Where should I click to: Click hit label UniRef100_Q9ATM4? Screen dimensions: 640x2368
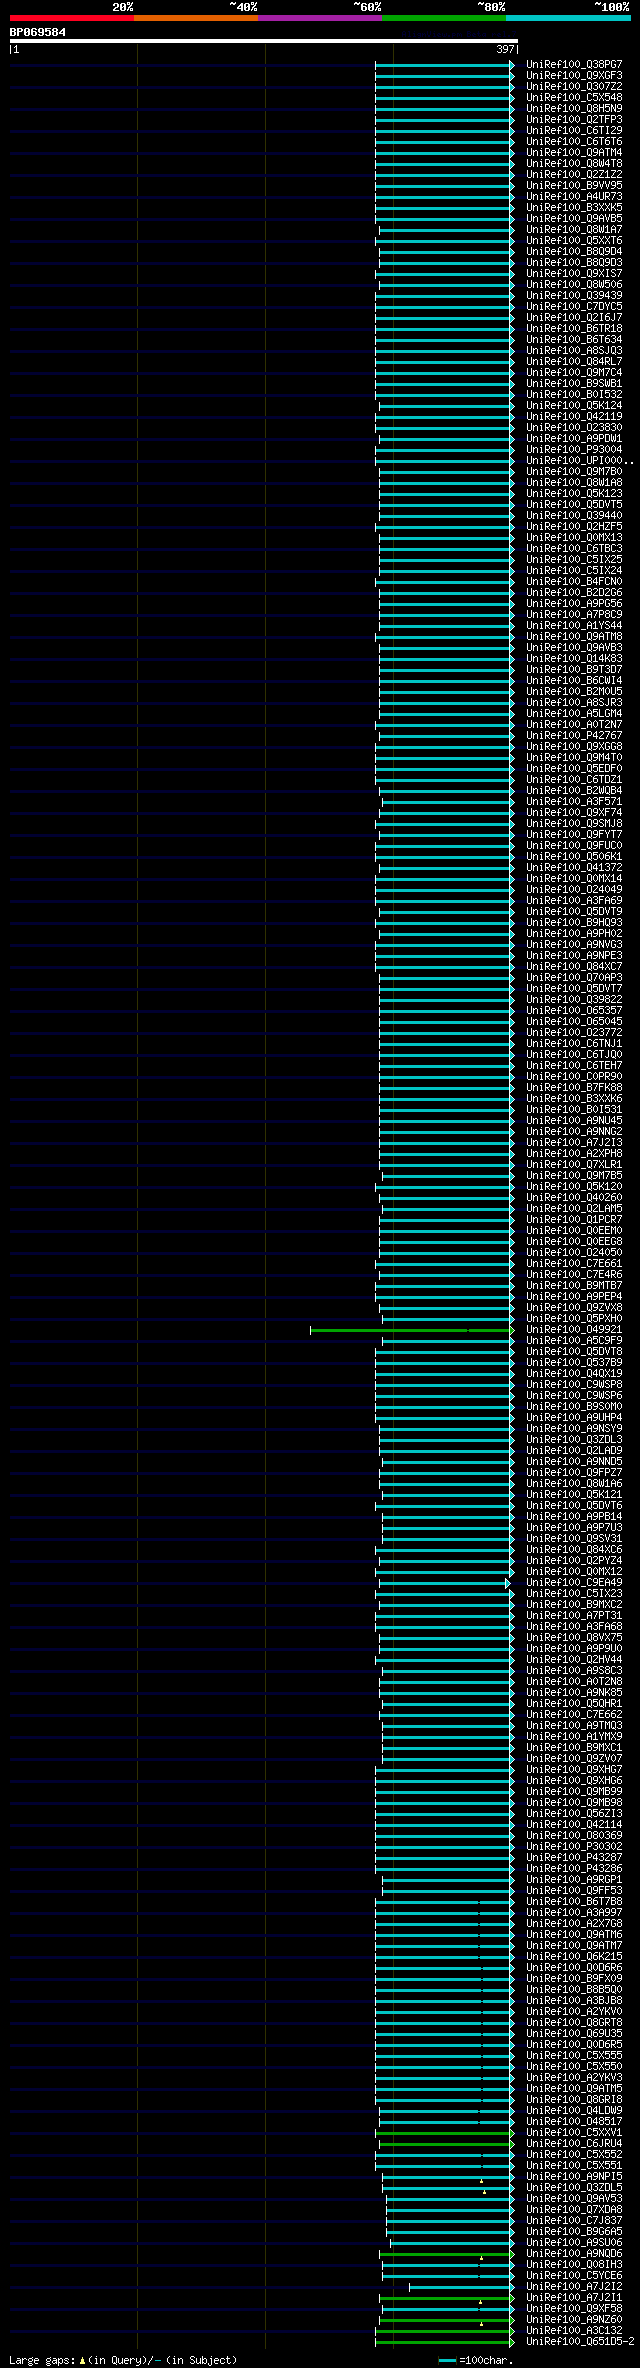coord(574,152)
